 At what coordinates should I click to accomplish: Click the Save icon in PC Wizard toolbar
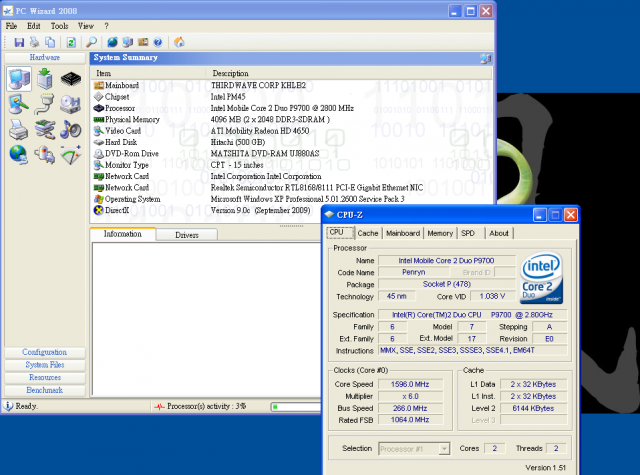[x=19, y=42]
